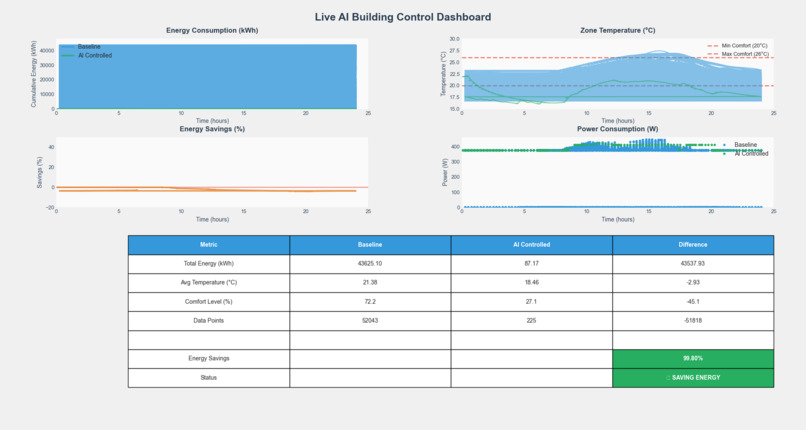Screen dimensions: 806x430
Task: Click the blue baseline area in Energy Consumption chart
Action: point(208,77)
